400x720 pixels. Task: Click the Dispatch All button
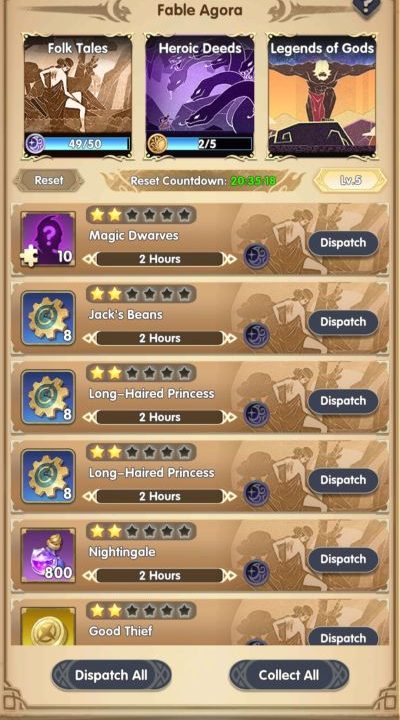coord(111,675)
